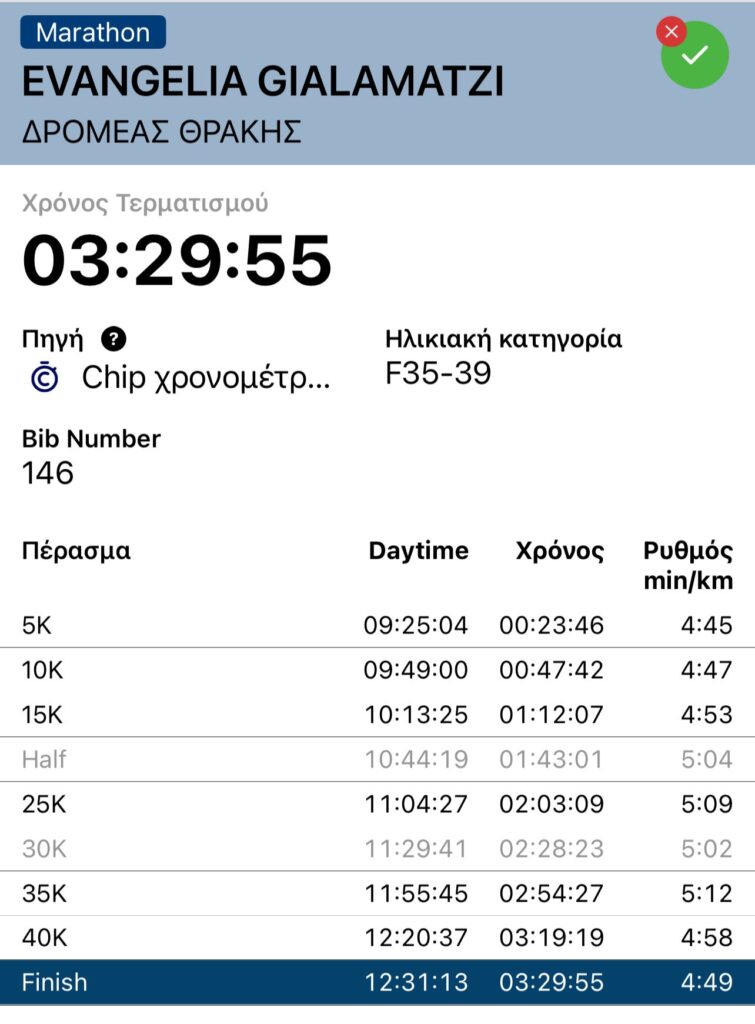The width and height of the screenshot is (755, 1024).
Task: Click the Half split row
Action: 377,760
